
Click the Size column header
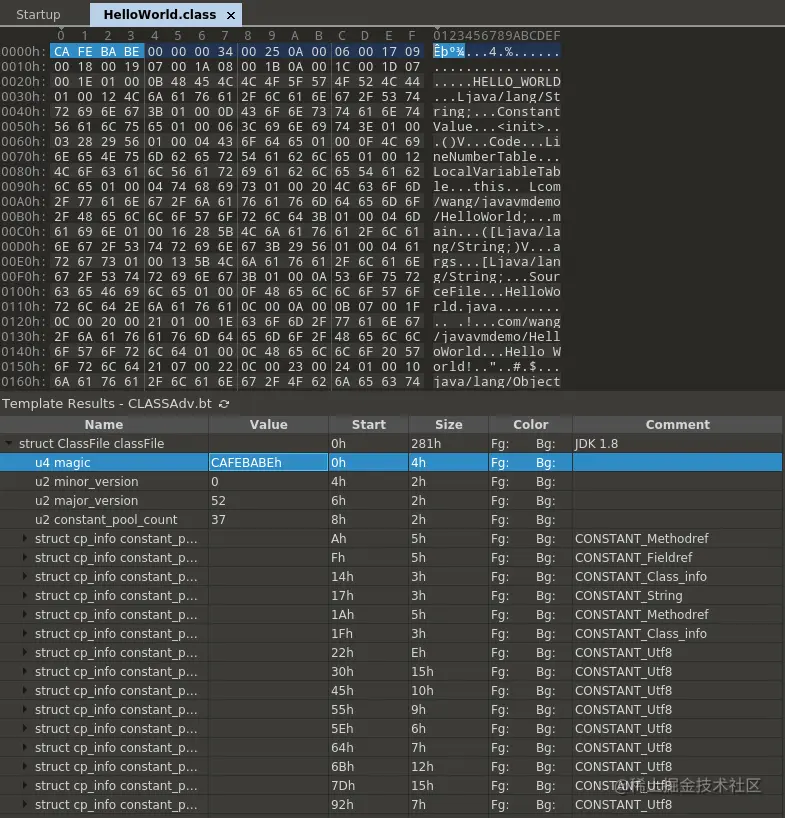click(x=449, y=425)
